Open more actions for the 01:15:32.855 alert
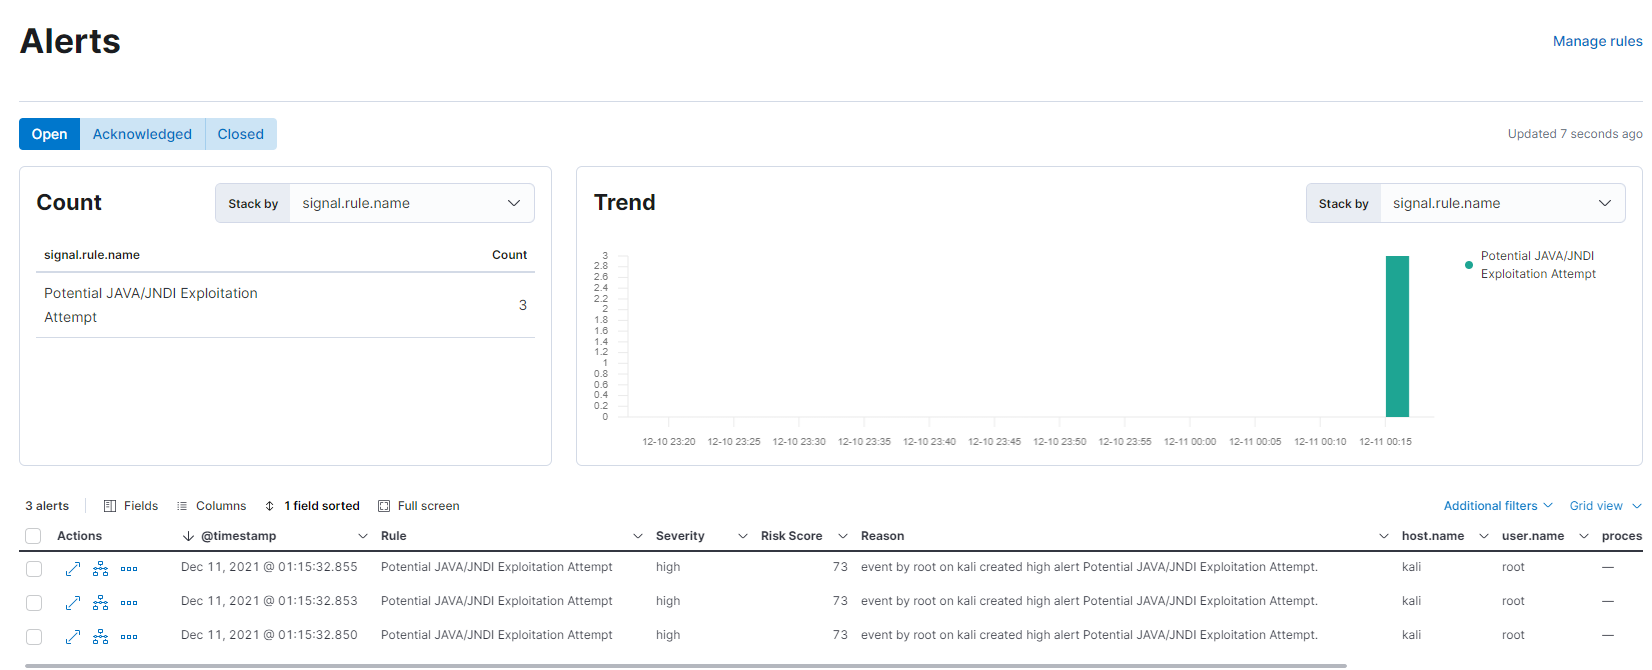The image size is (1652, 670). pyautogui.click(x=129, y=569)
